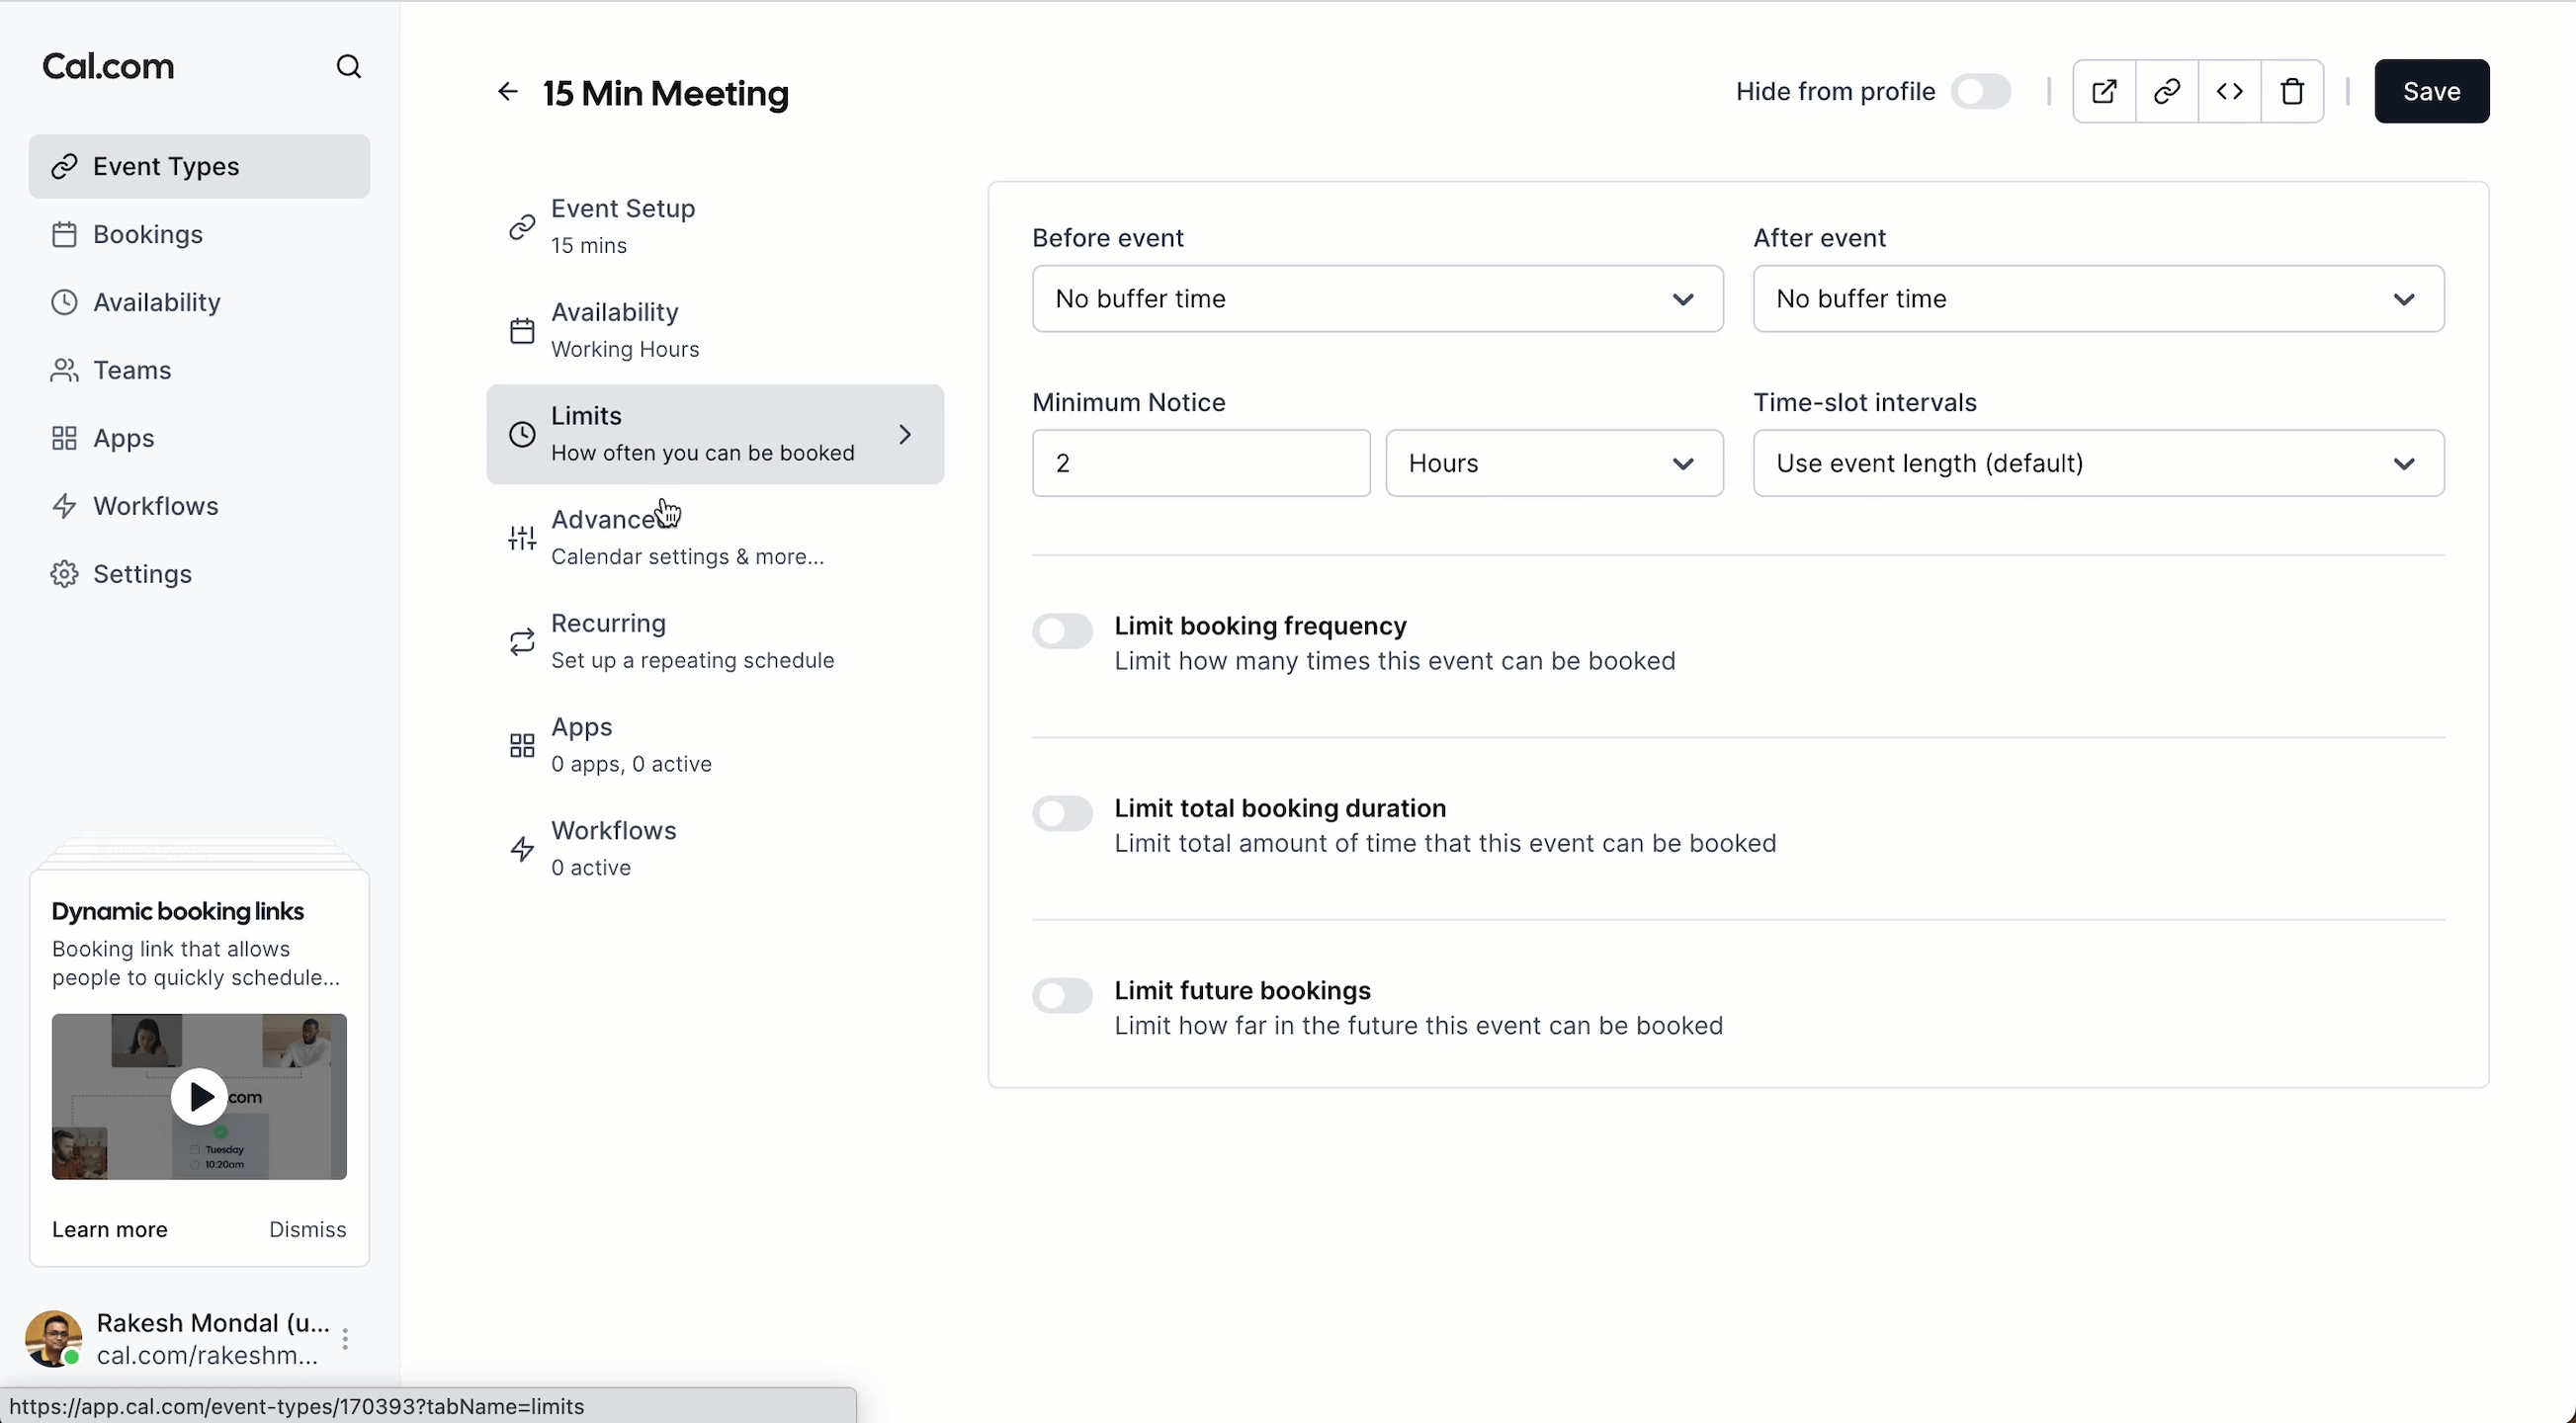Screen dimensions: 2576x1423
Task: Dismiss the Dynamic booking links card
Action: (x=307, y=1229)
